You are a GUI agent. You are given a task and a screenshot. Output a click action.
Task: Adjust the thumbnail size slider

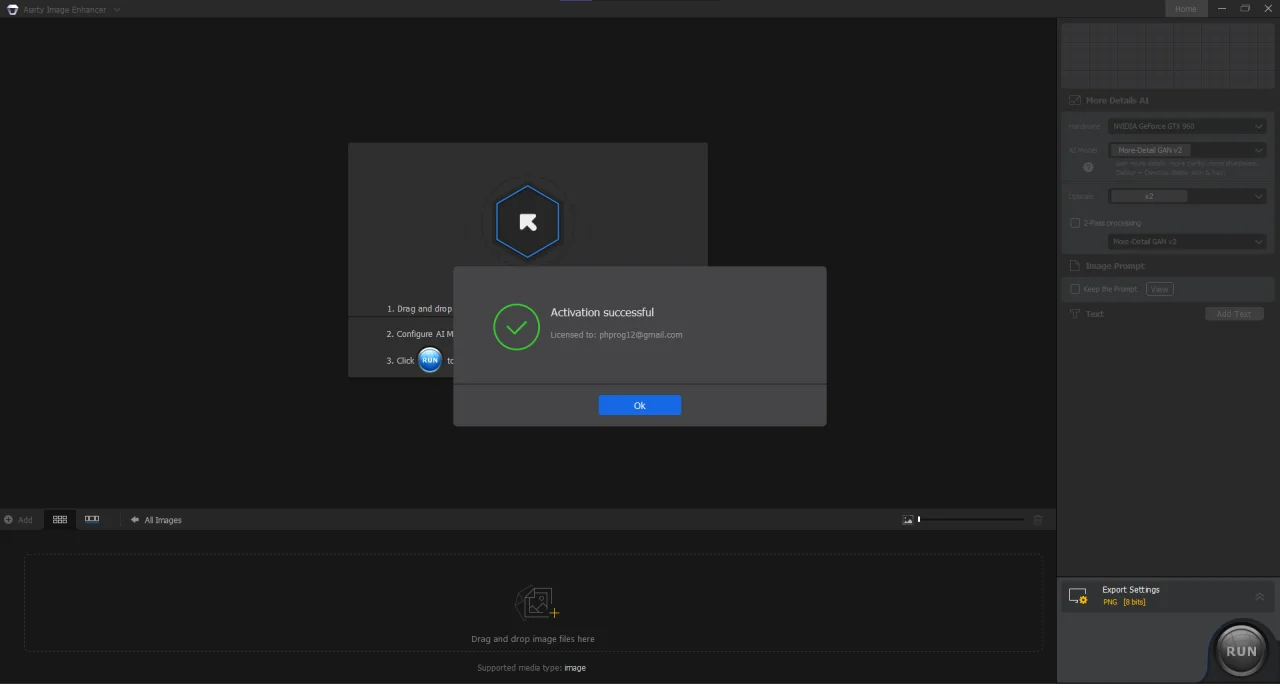pyautogui.click(x=971, y=520)
